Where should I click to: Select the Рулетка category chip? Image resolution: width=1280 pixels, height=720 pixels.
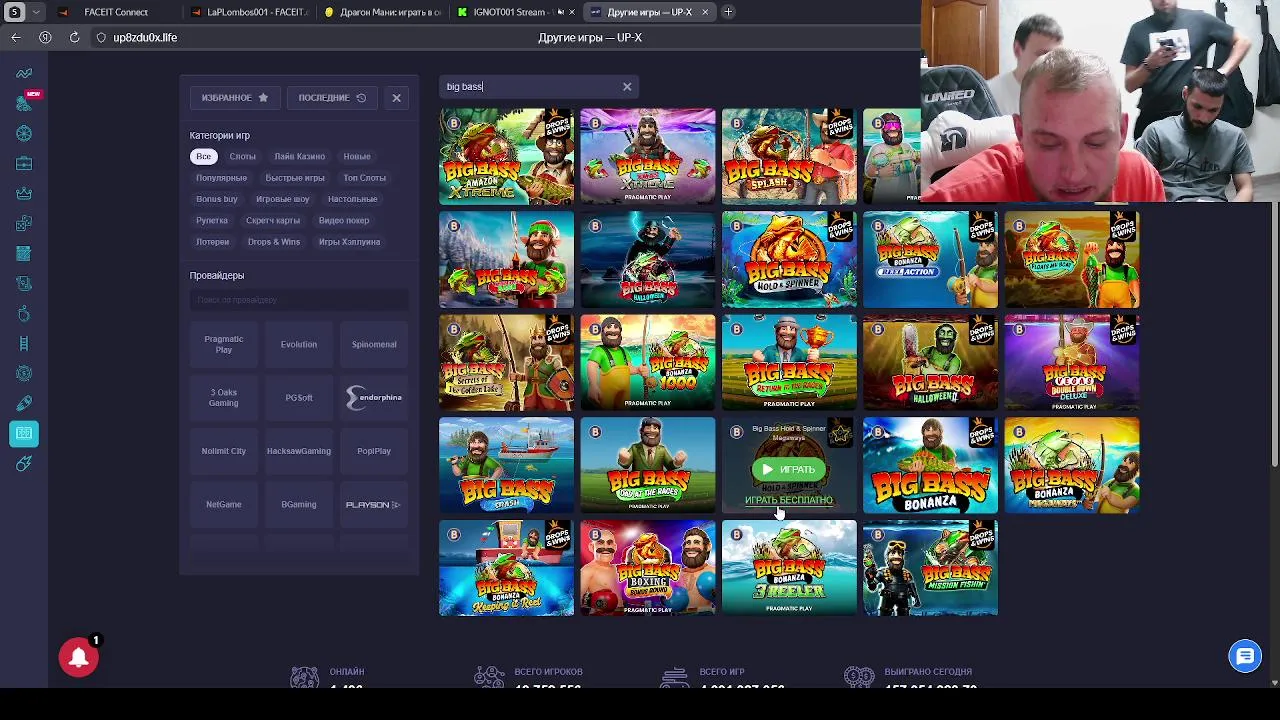212,220
